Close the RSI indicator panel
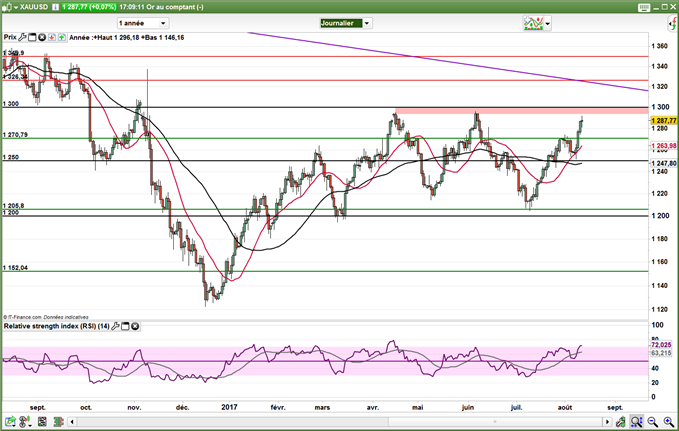Screen dimensions: 679x431 point(135,326)
